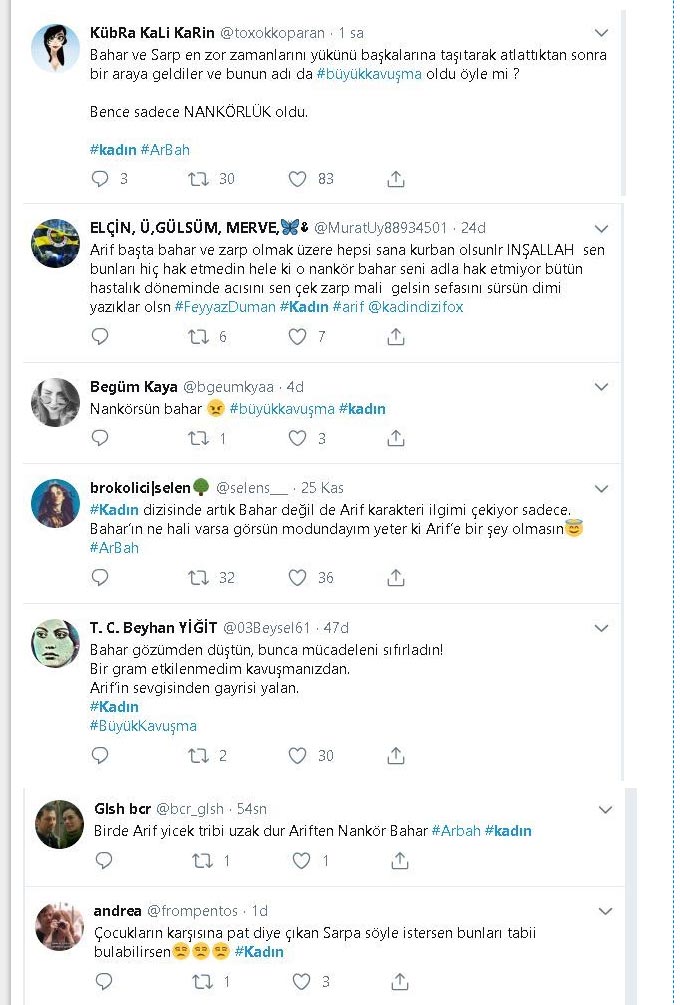Reply to Begüm Kaya's tweet
The image size is (680, 1005).
pos(100,438)
